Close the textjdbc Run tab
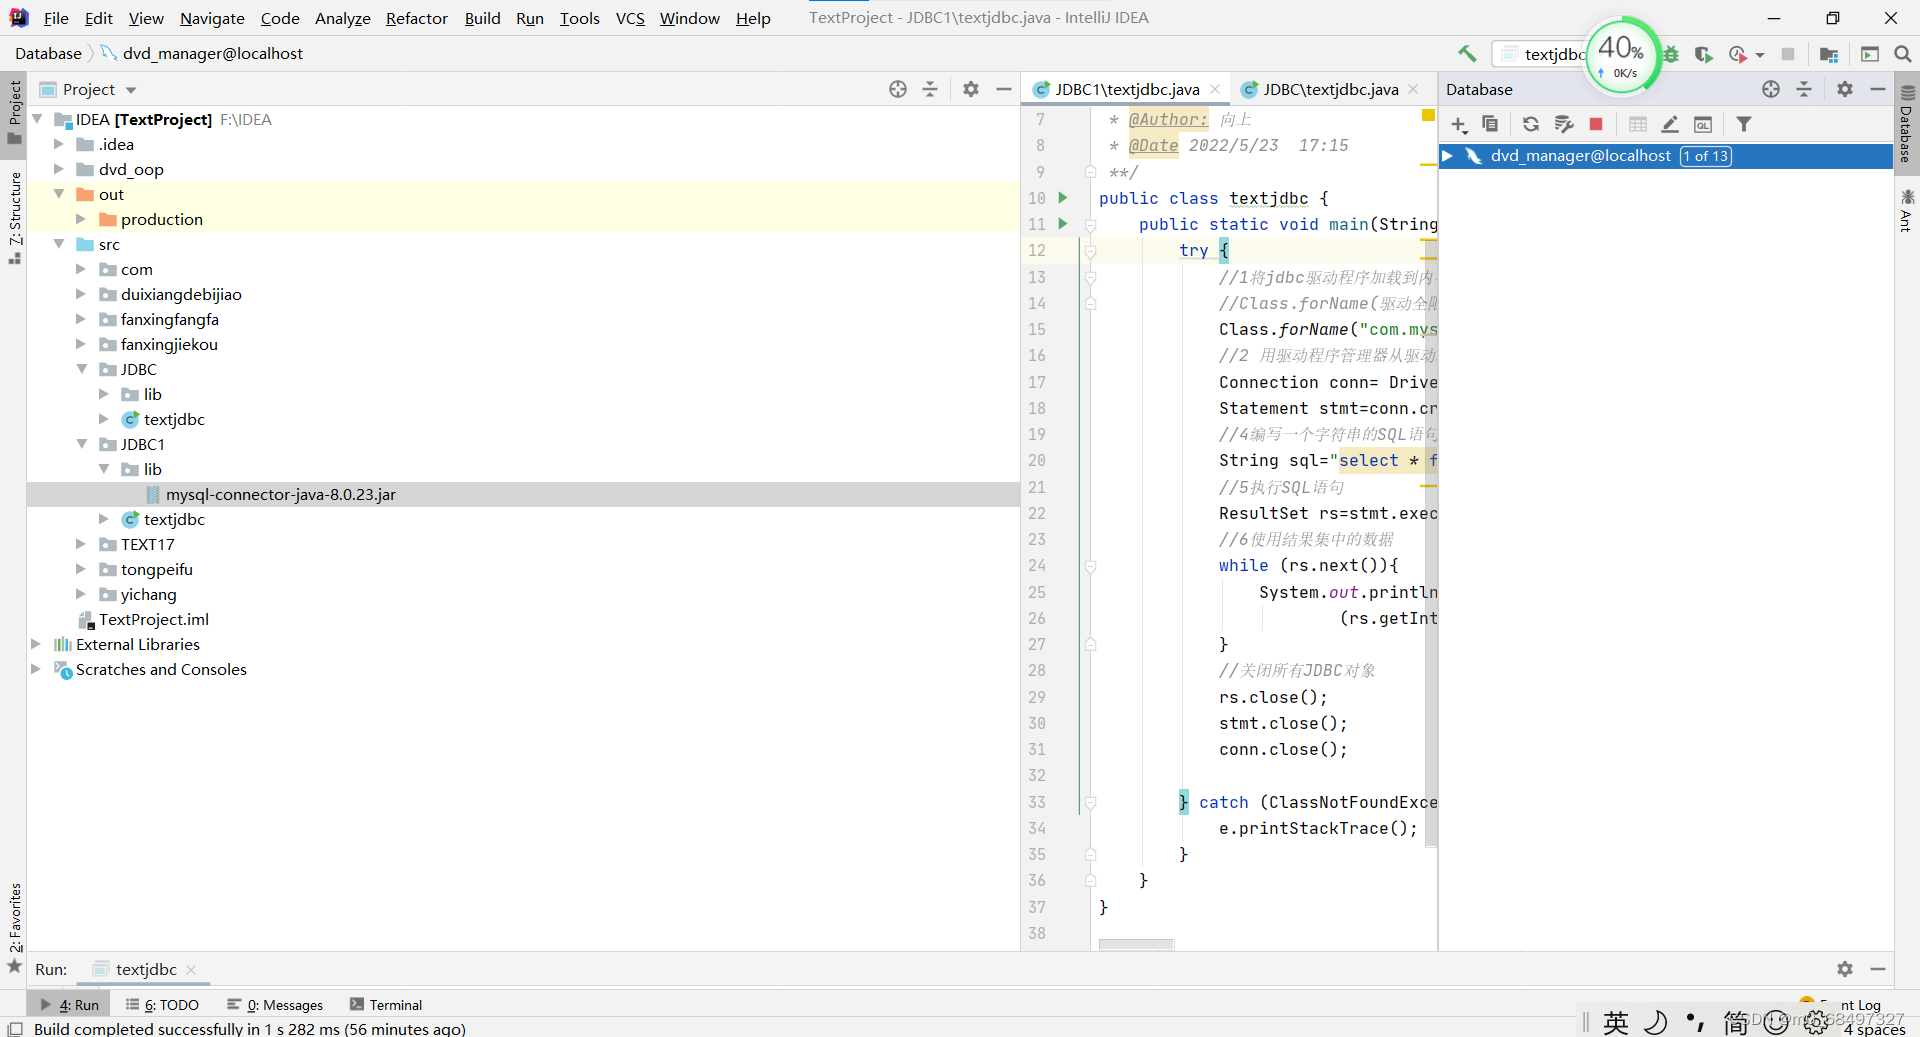Screen dimensions: 1920x1037 191,970
